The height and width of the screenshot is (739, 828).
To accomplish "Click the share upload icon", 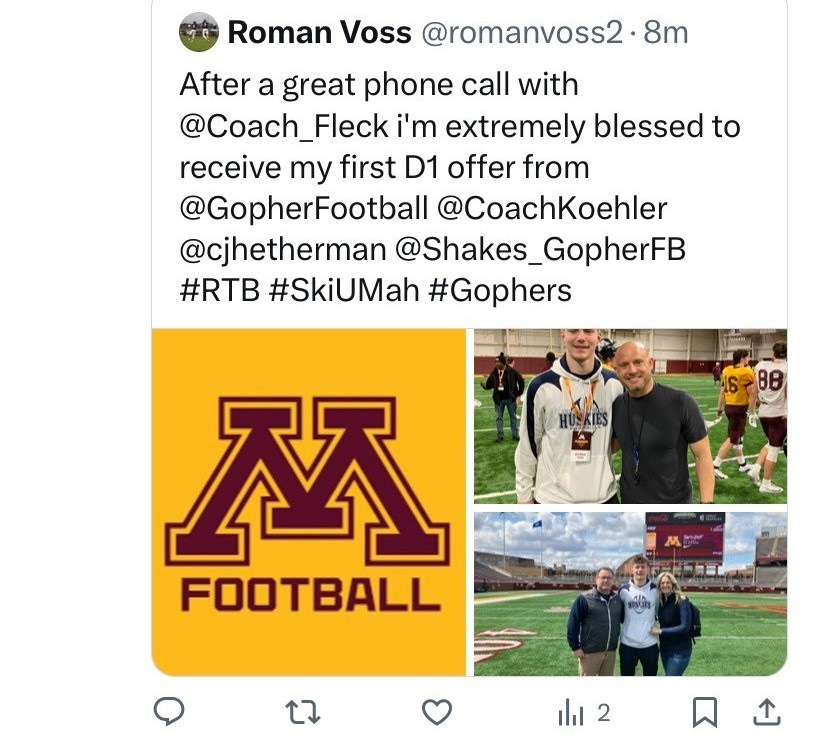I will point(767,712).
